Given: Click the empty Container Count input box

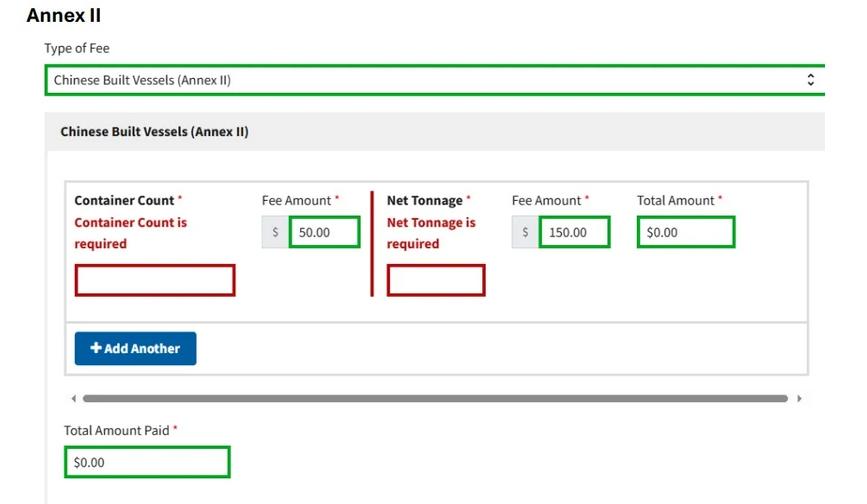Looking at the screenshot, I should tap(155, 281).
